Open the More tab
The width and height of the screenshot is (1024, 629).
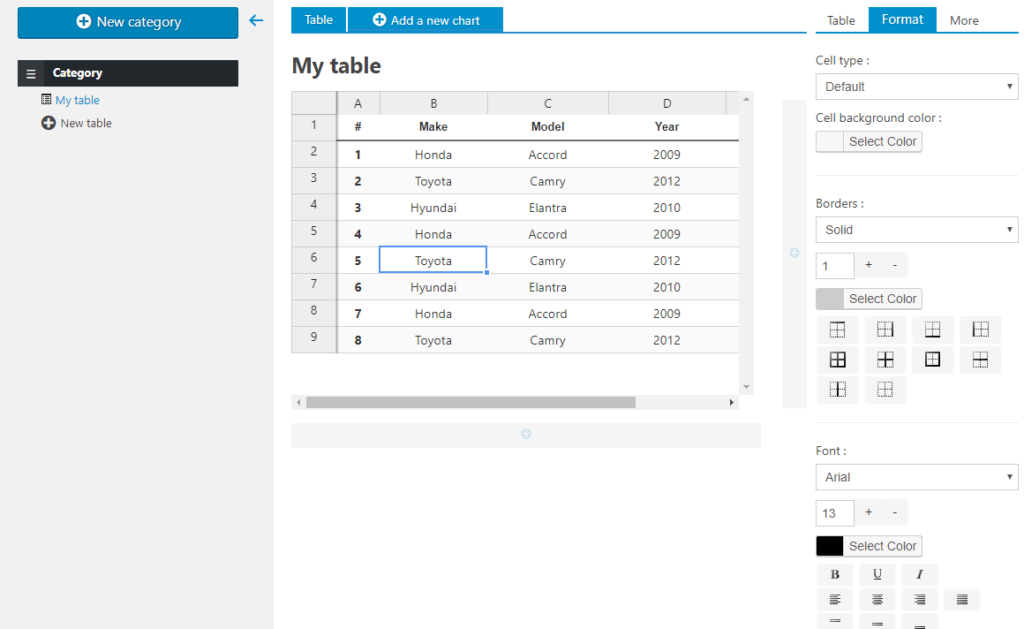[964, 19]
